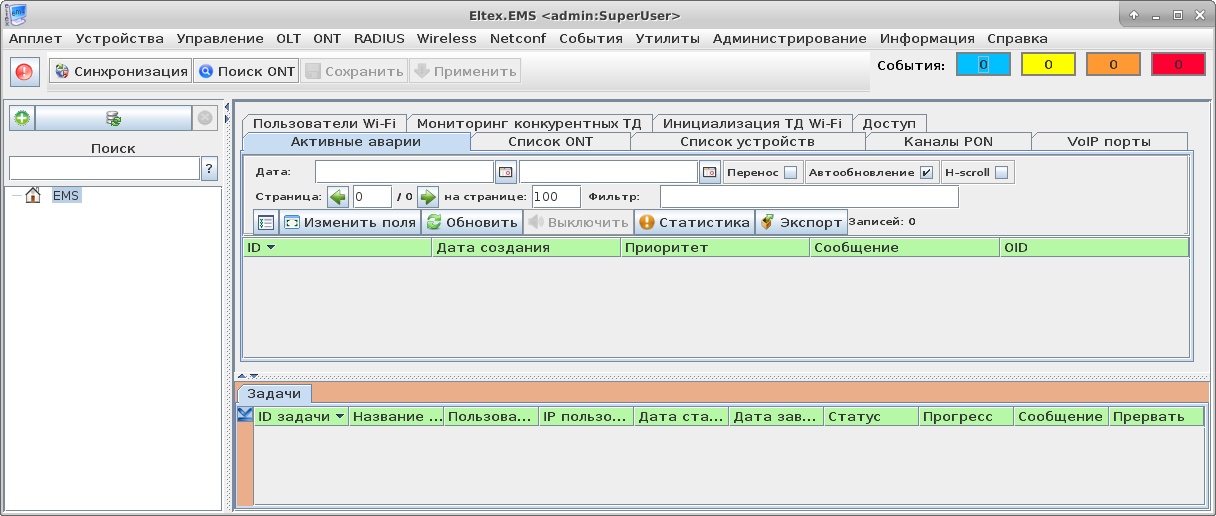This screenshot has width=1216, height=516.
Task: Click the red events counter
Action: tap(1178, 65)
